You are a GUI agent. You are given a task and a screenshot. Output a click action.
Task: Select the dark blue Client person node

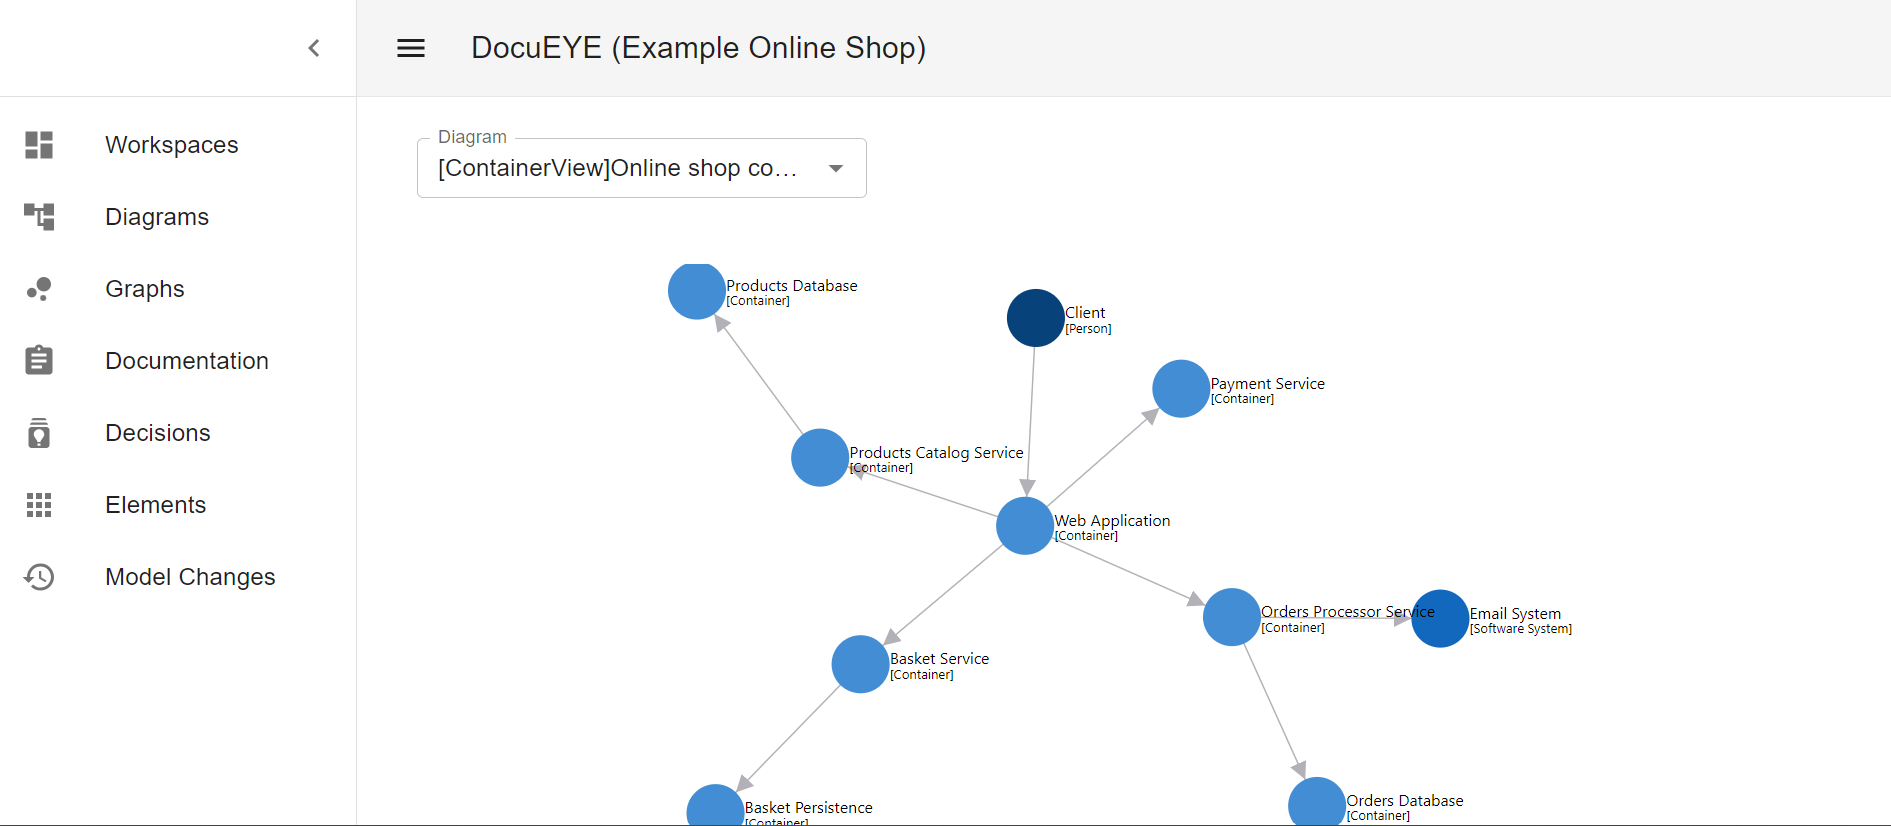tap(1035, 318)
